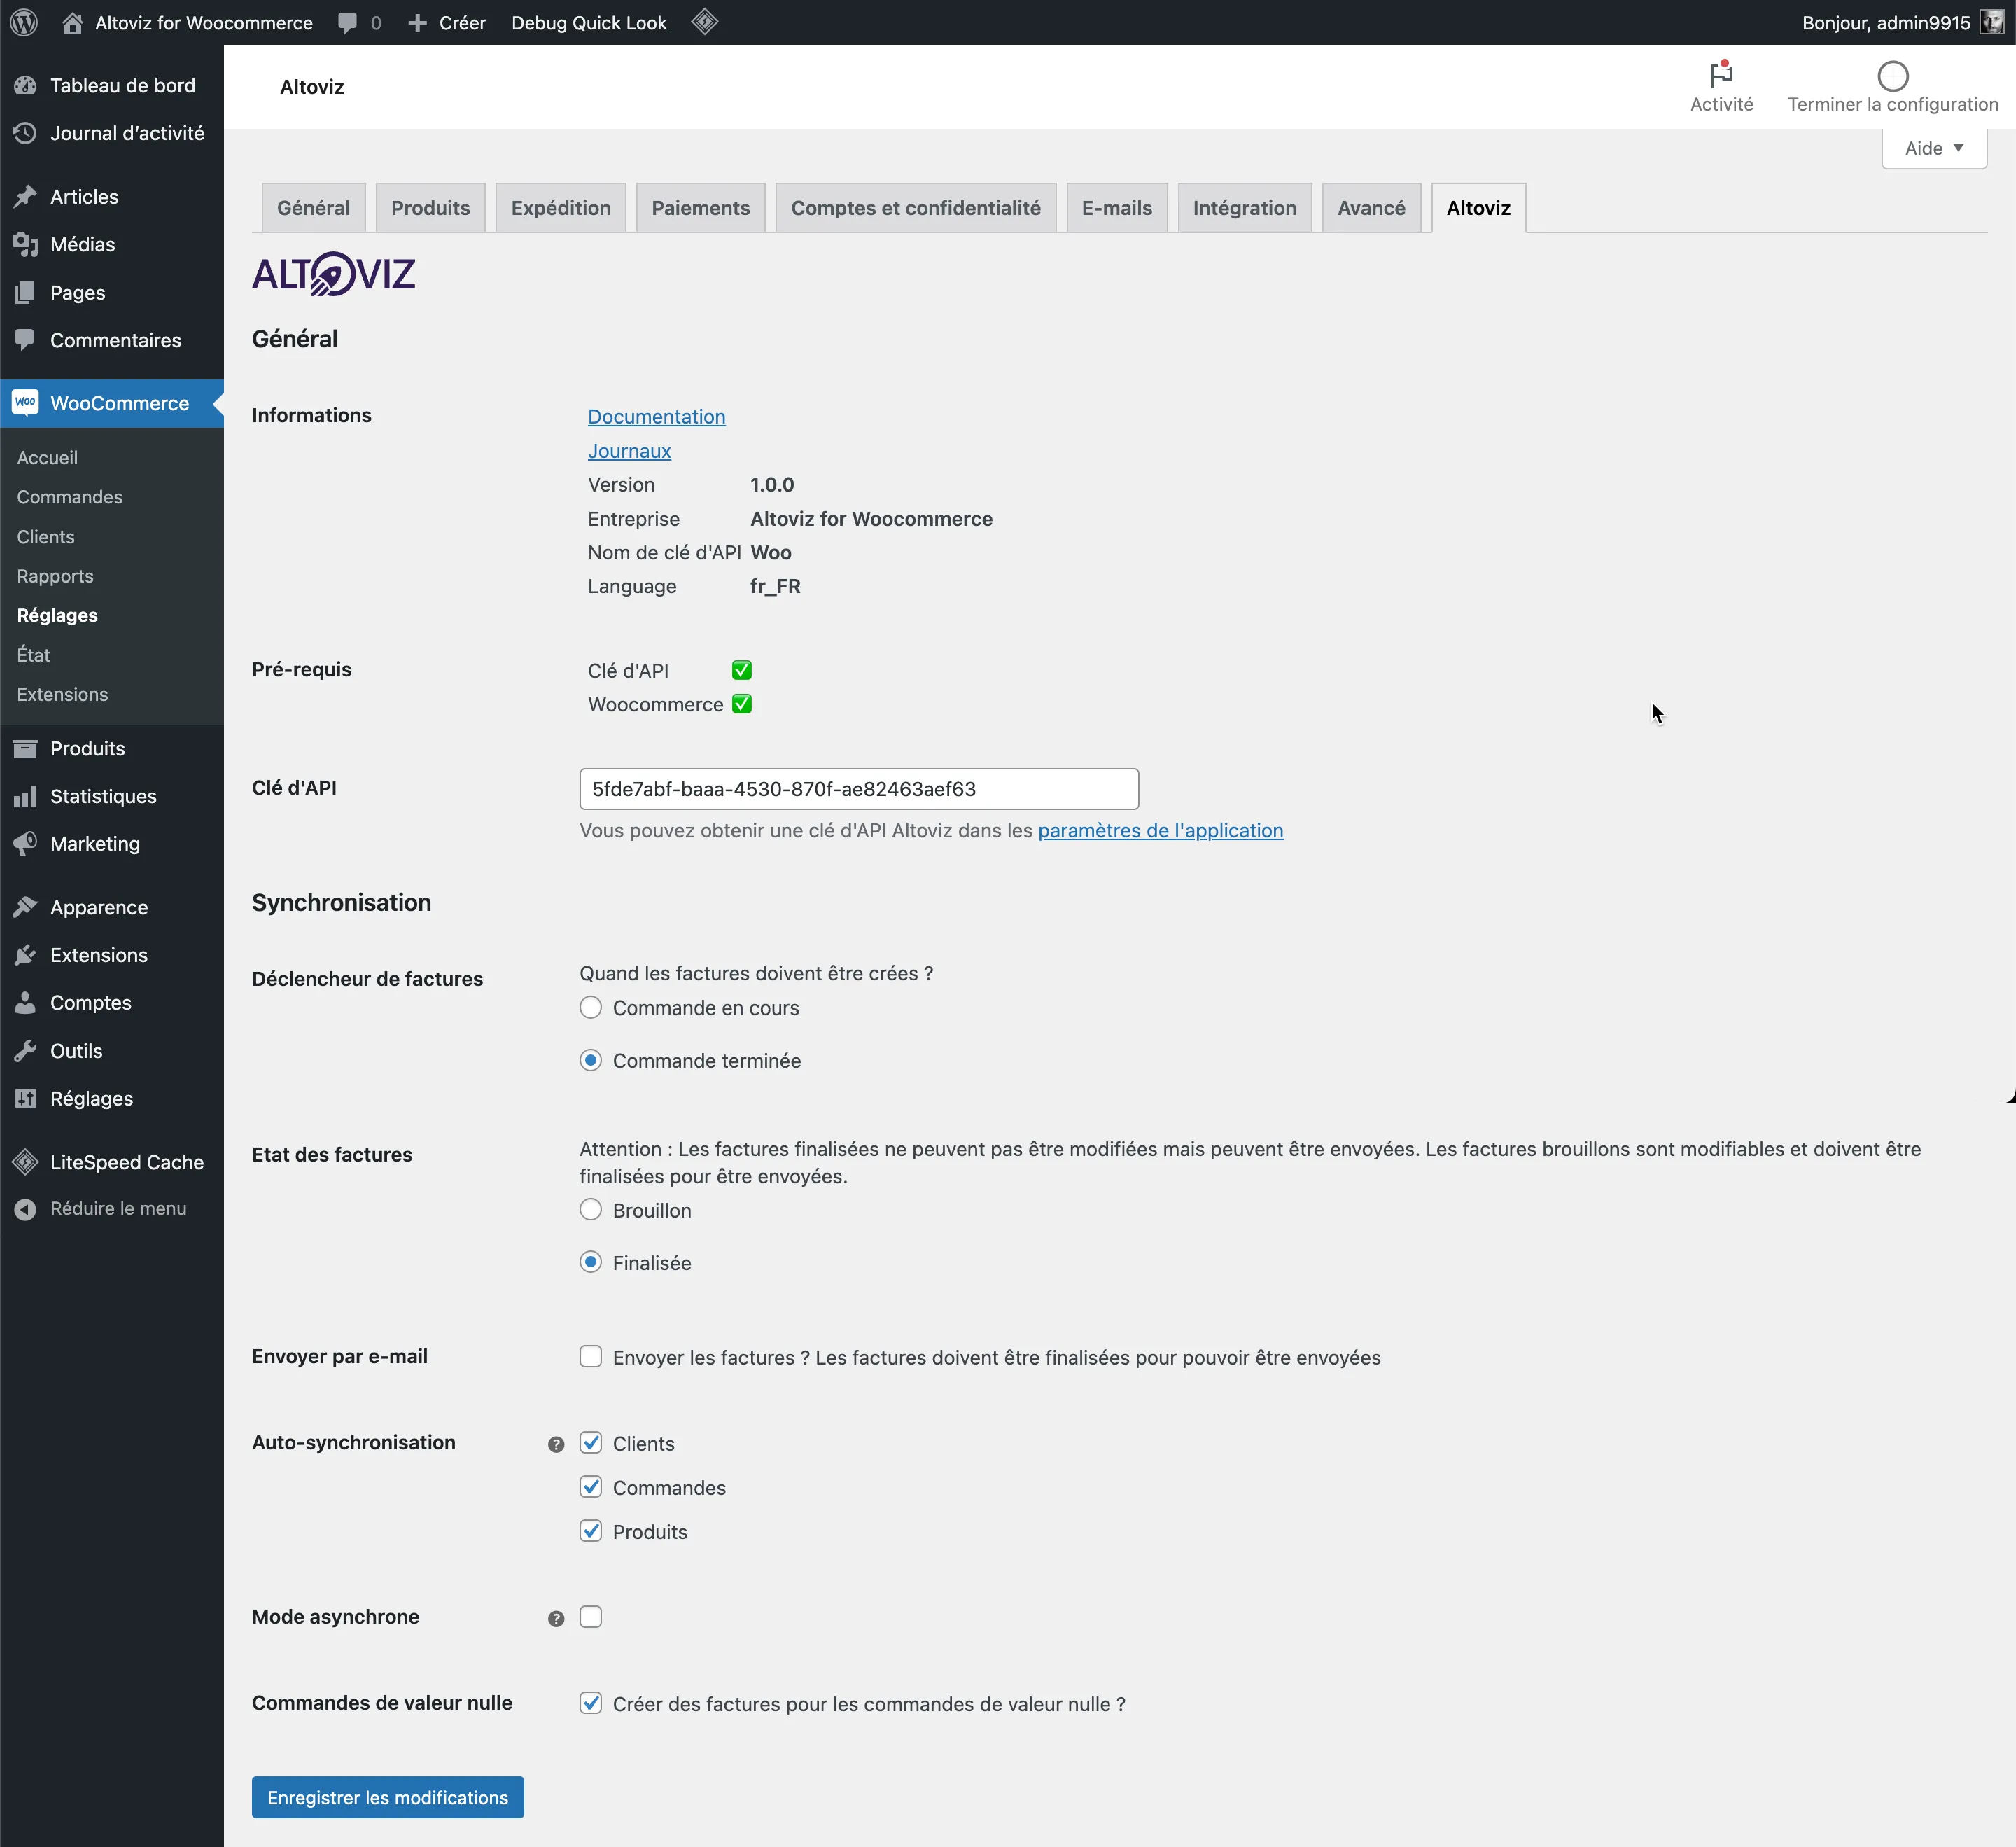Toggle Commandes auto-synchronisation checkbox
This screenshot has width=2016, height=1847.
[591, 1486]
